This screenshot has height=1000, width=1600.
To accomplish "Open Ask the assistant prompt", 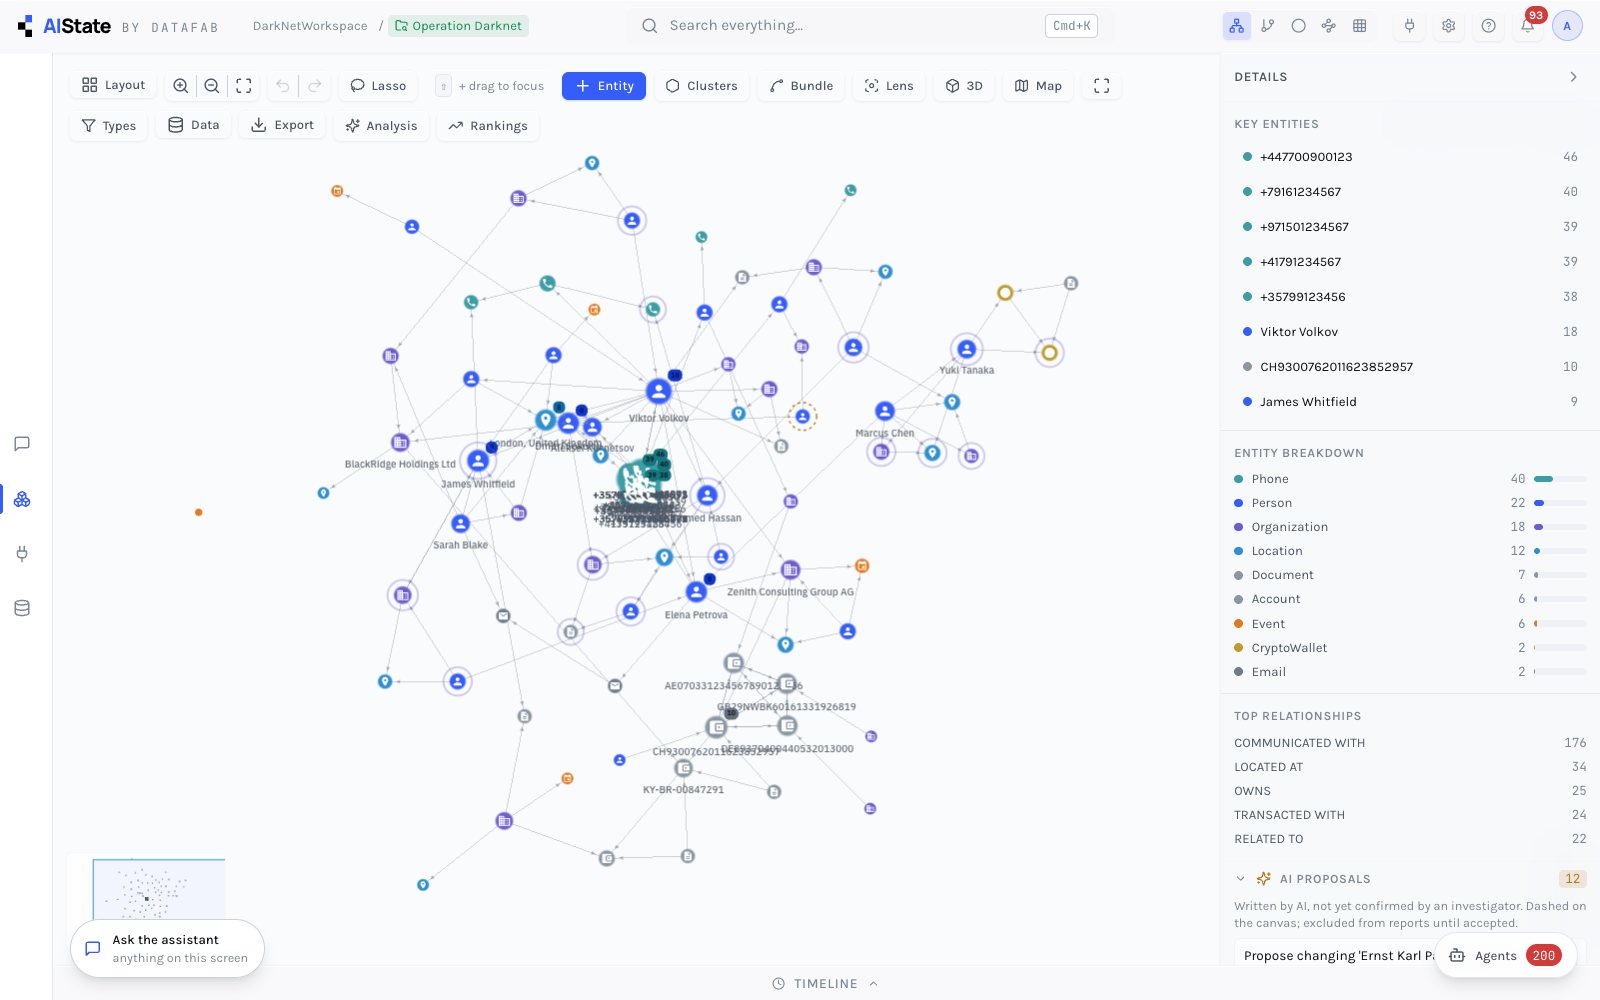I will (x=167, y=949).
